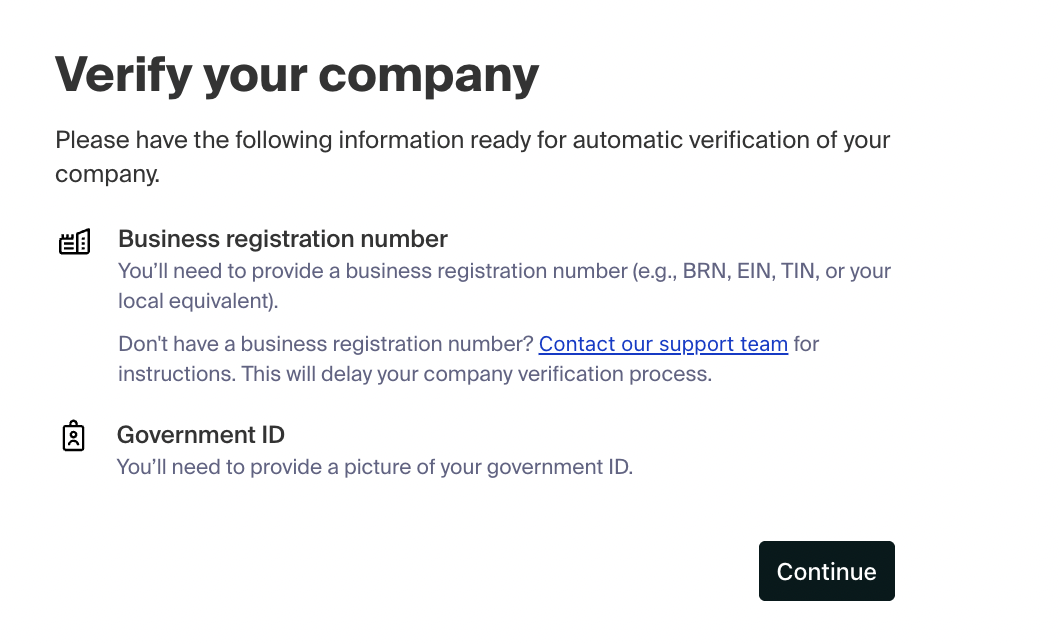
Task: Click the government ID badge icon
Action: [x=73, y=436]
